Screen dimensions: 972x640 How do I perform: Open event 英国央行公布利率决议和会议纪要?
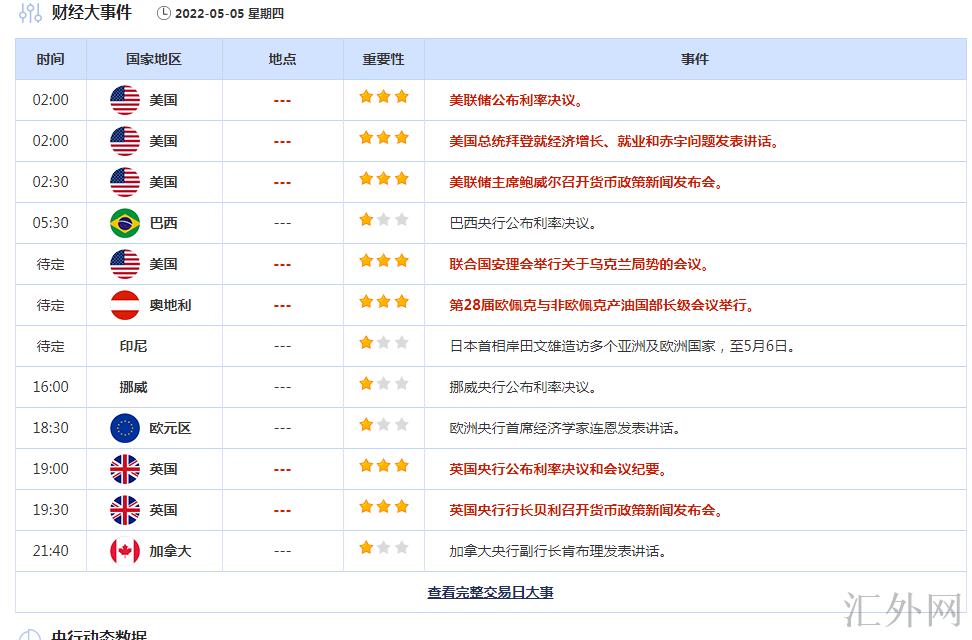coord(558,469)
